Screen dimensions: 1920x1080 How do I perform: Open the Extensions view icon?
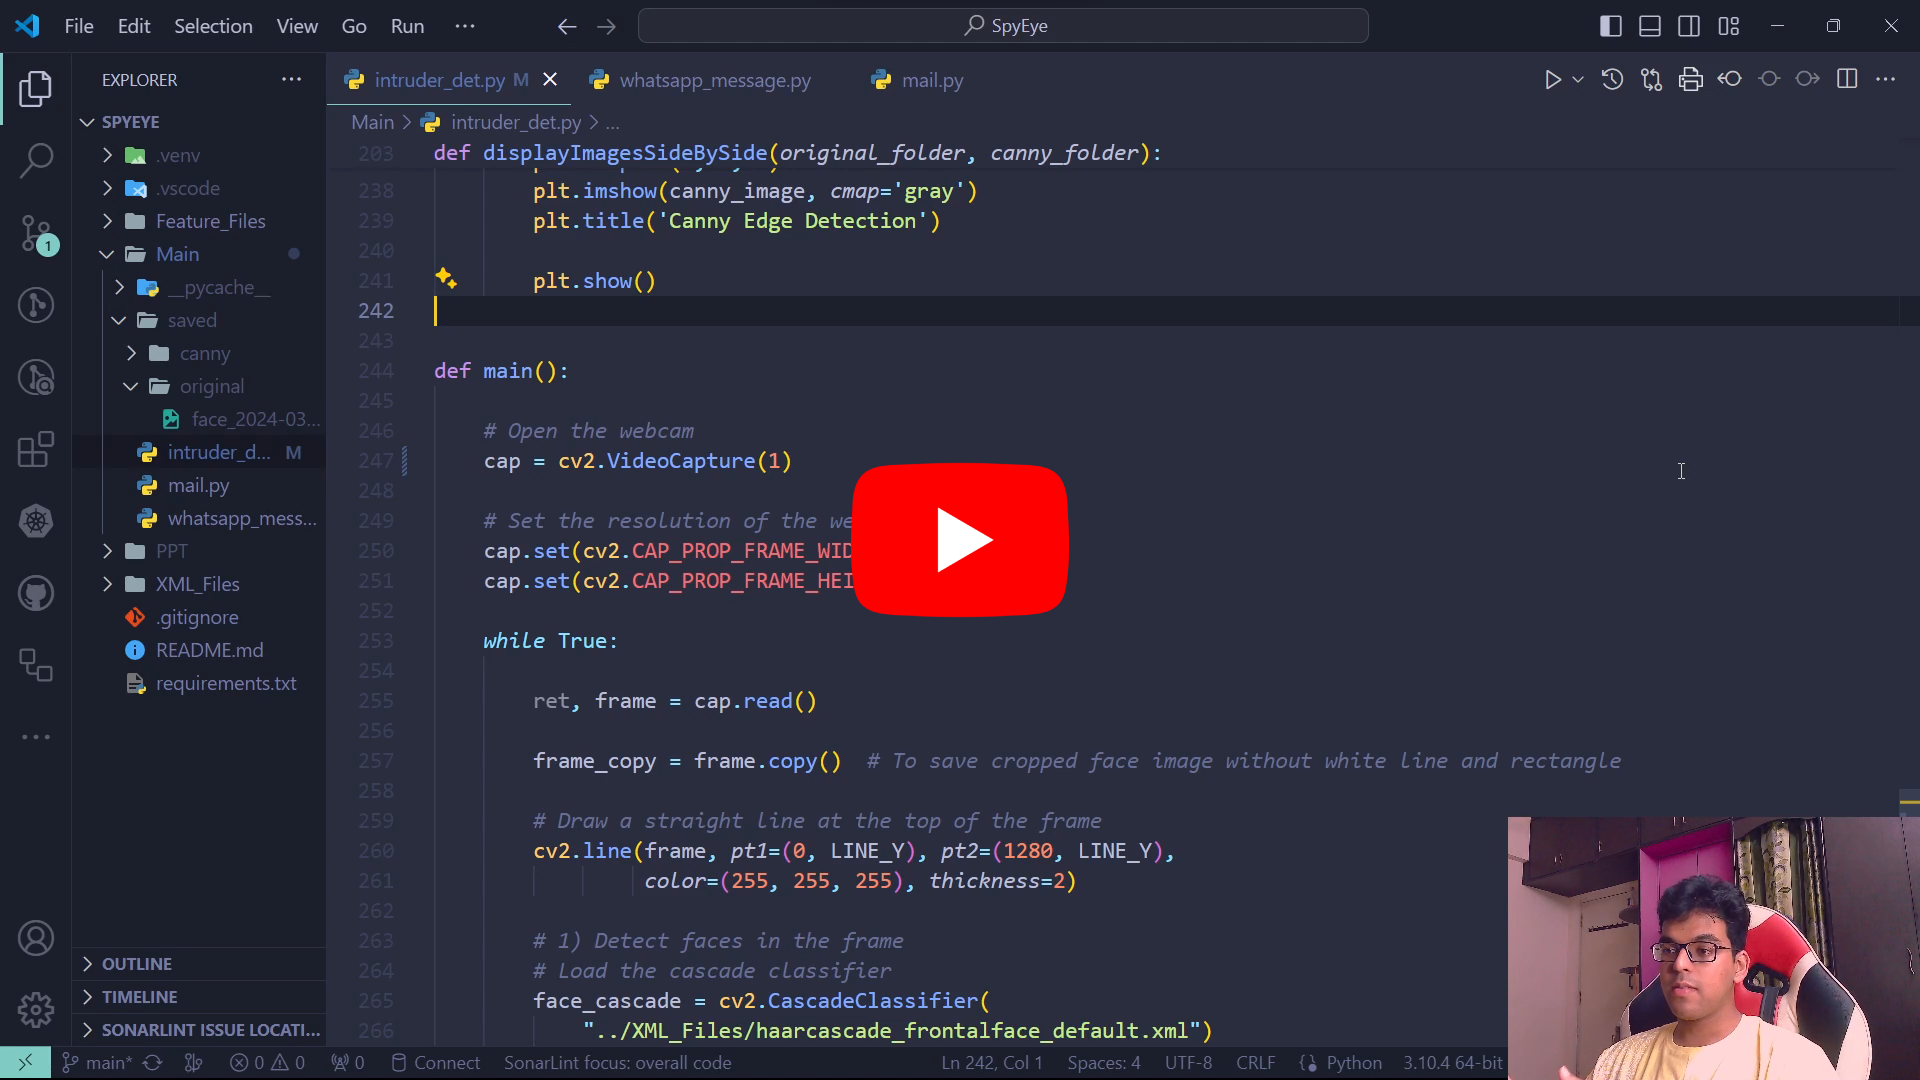pyautogui.click(x=36, y=449)
